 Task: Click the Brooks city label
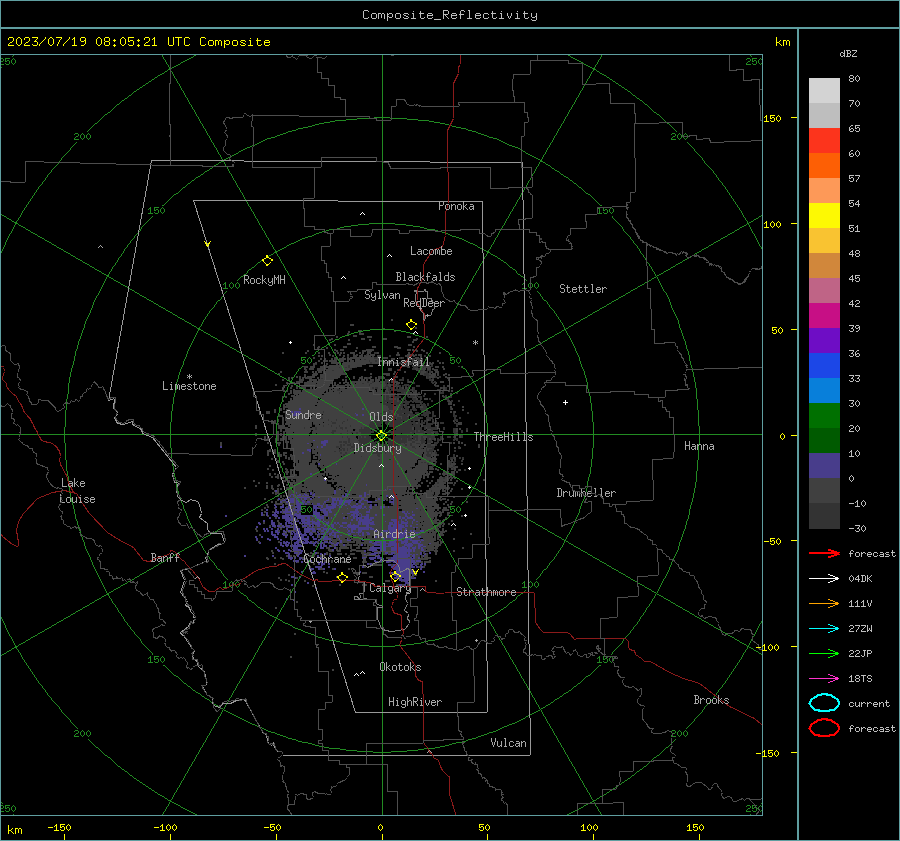point(711,700)
